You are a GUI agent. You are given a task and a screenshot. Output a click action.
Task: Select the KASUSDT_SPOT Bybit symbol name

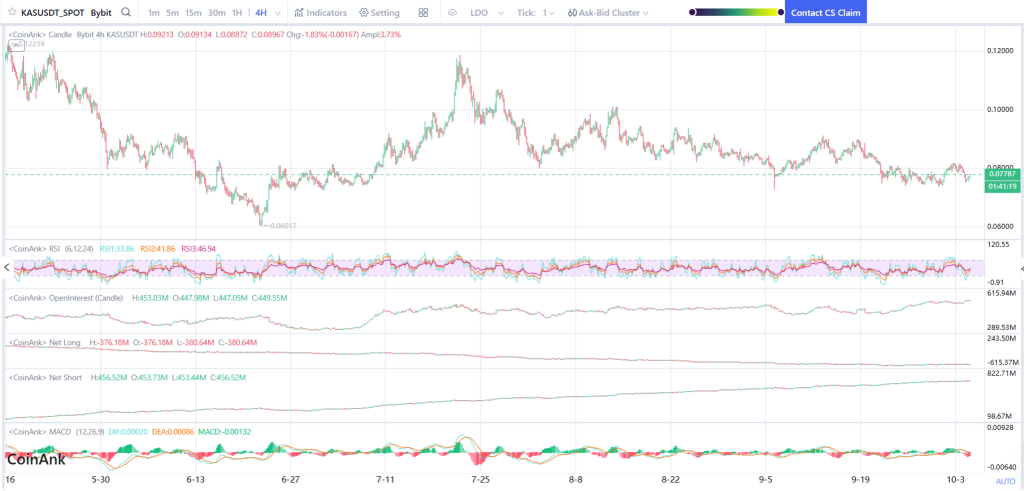click(x=66, y=12)
